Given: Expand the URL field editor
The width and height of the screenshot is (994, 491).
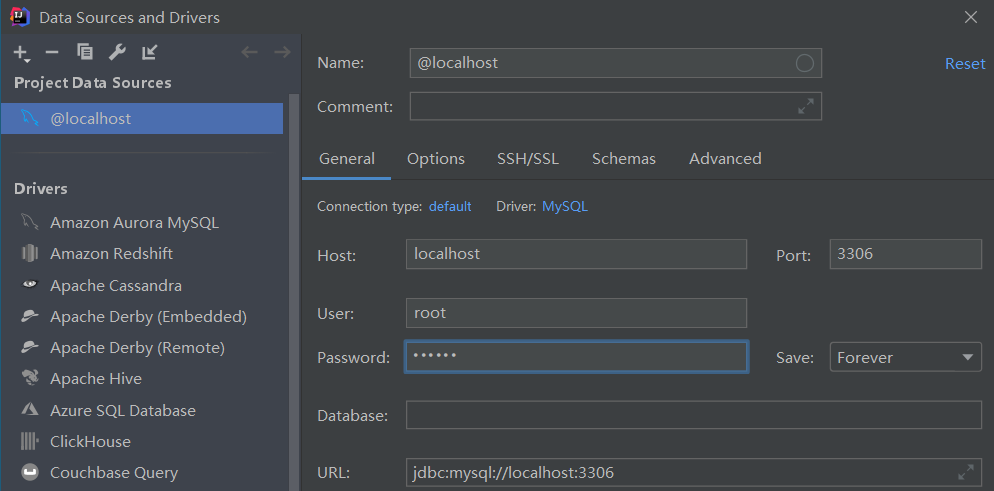Looking at the screenshot, I should click(965, 472).
